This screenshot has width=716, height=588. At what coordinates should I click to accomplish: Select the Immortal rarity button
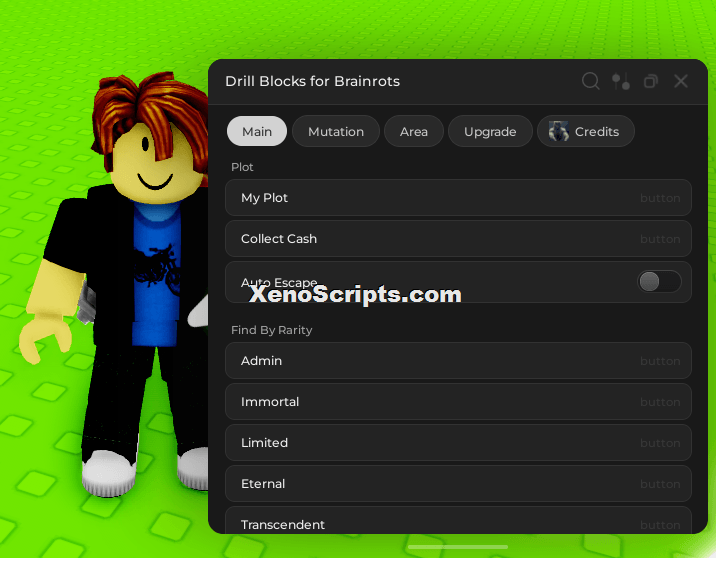(458, 402)
